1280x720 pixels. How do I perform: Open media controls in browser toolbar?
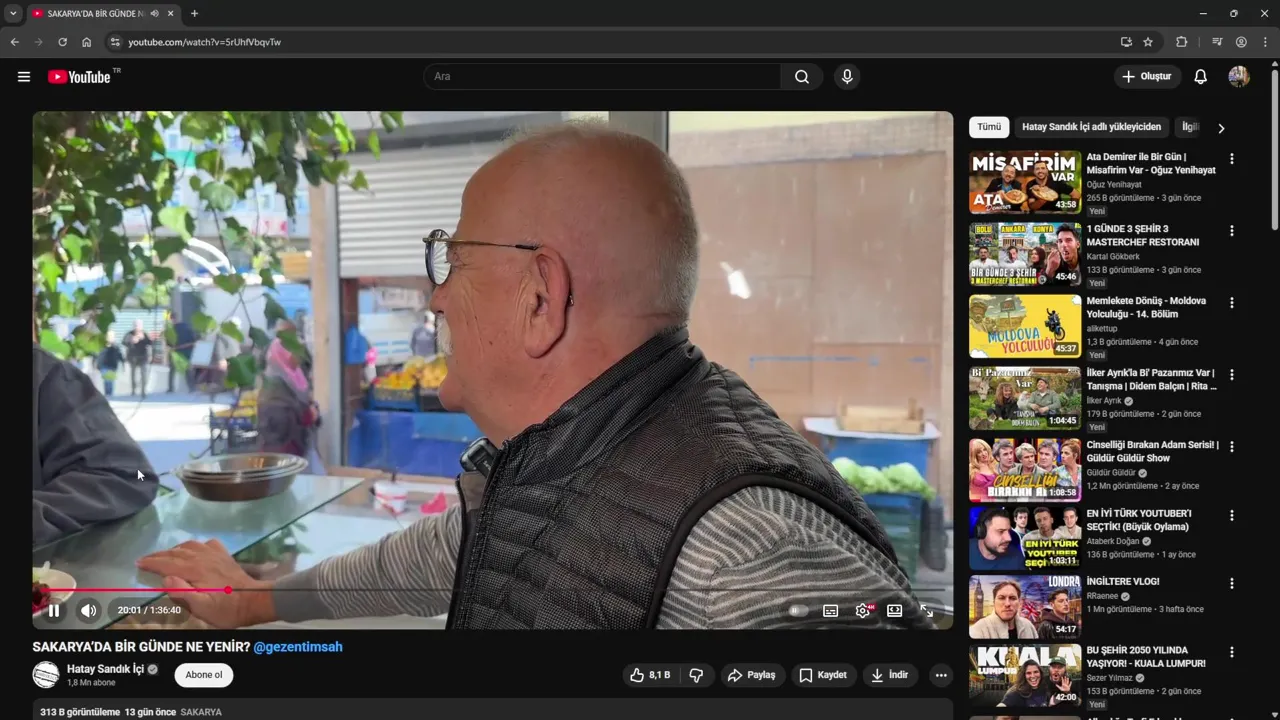point(1217,42)
